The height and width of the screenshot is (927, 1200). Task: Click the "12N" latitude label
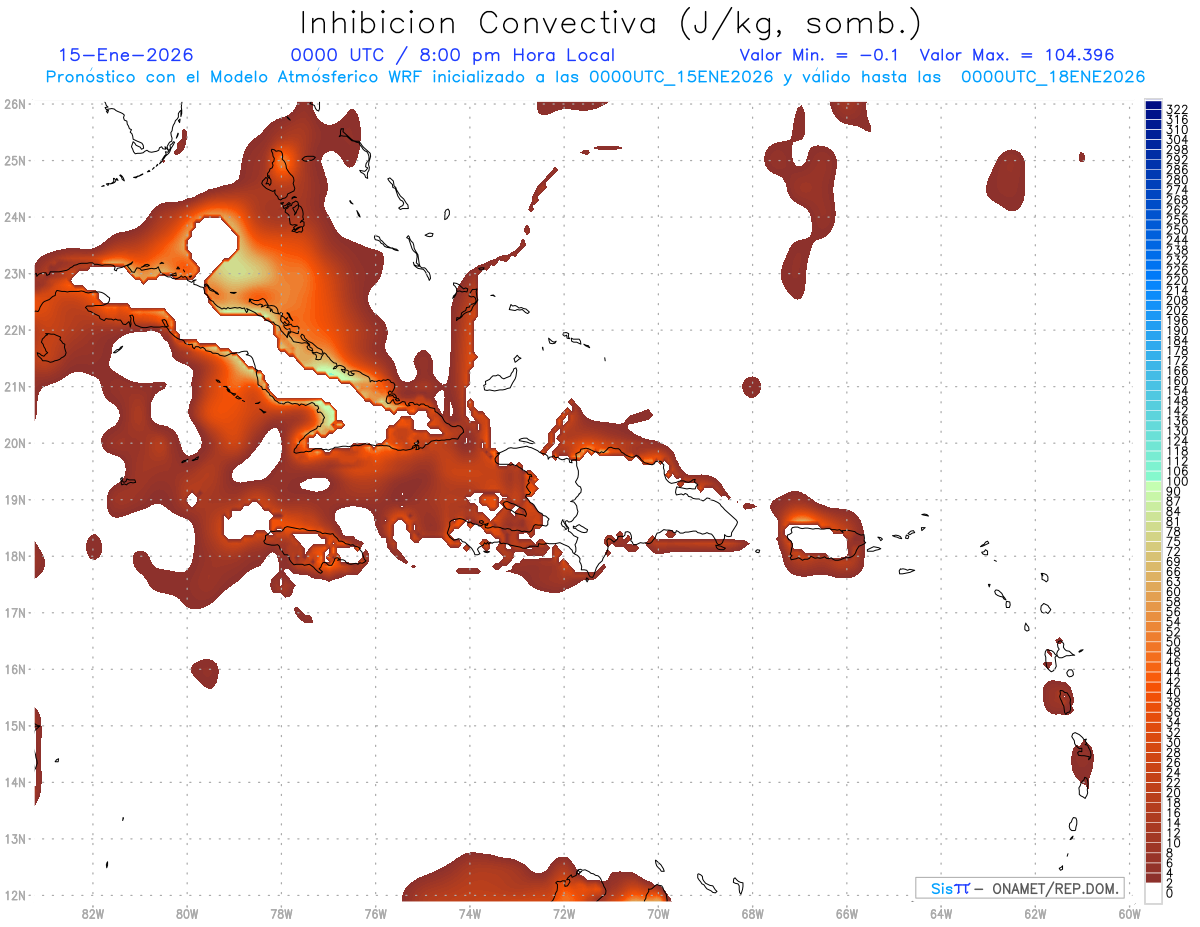click(15, 895)
